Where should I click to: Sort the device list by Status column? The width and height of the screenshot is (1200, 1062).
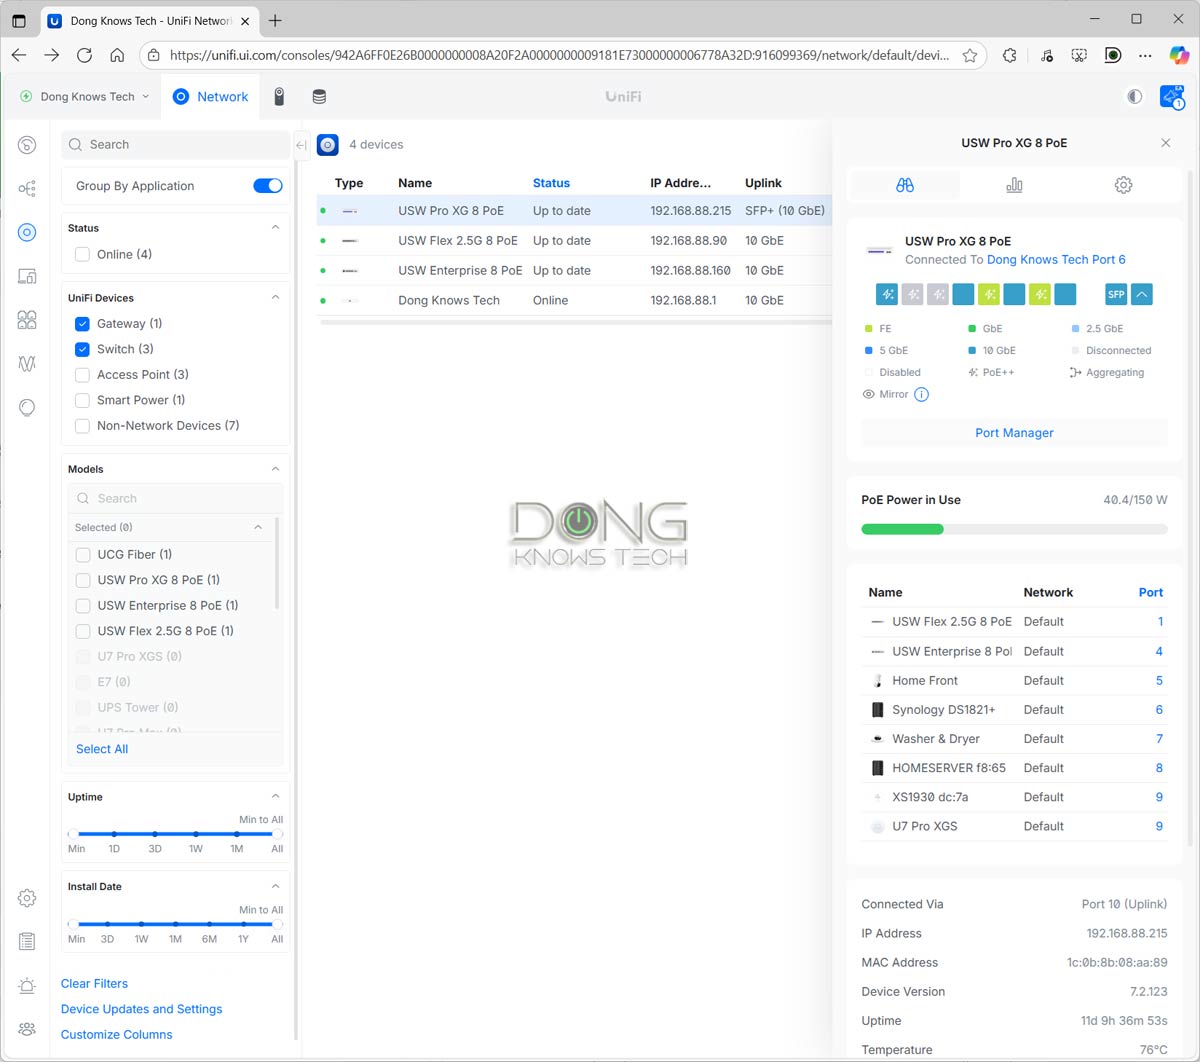551,183
